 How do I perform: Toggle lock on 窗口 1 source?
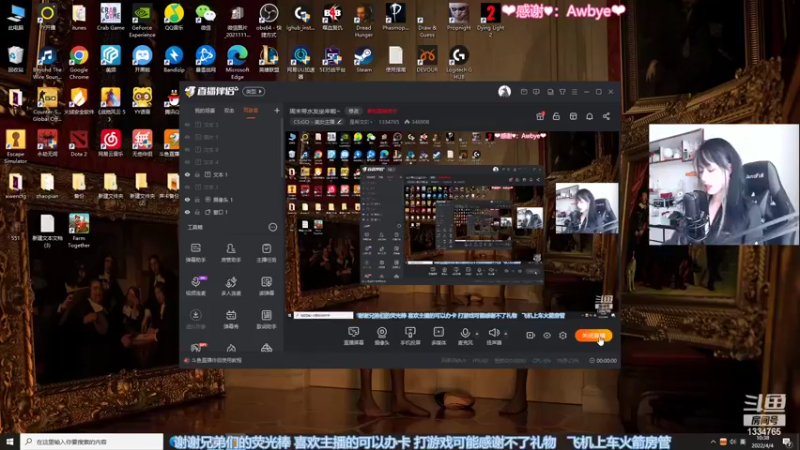pyautogui.click(x=197, y=212)
